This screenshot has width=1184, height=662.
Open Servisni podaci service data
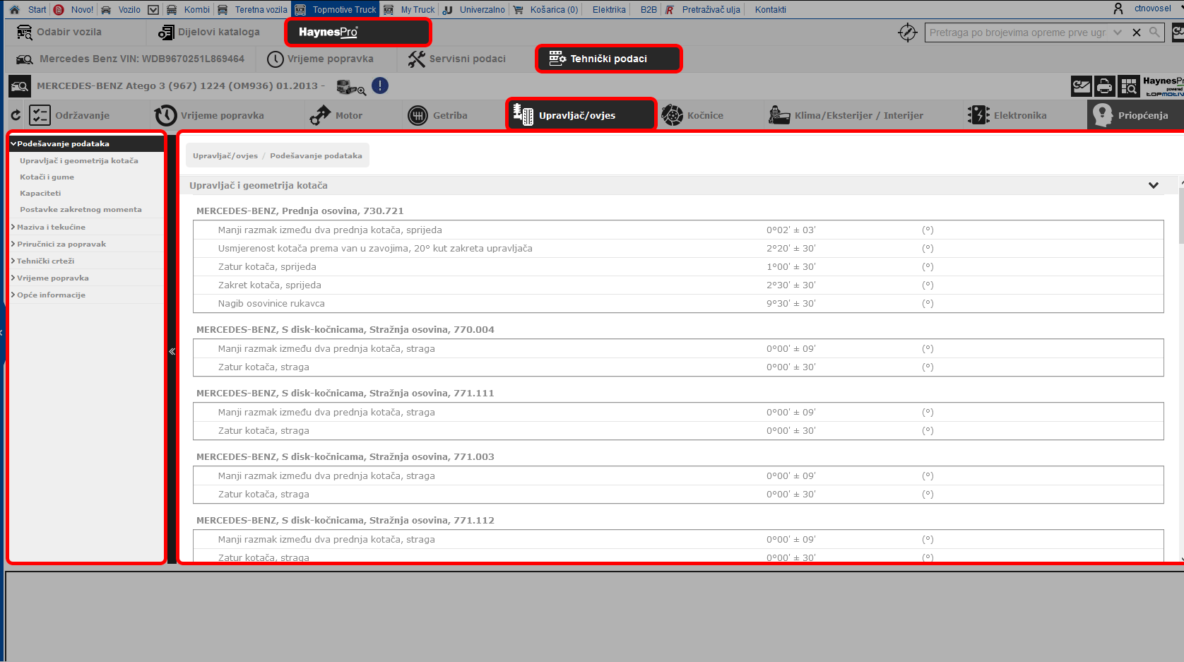[457, 59]
